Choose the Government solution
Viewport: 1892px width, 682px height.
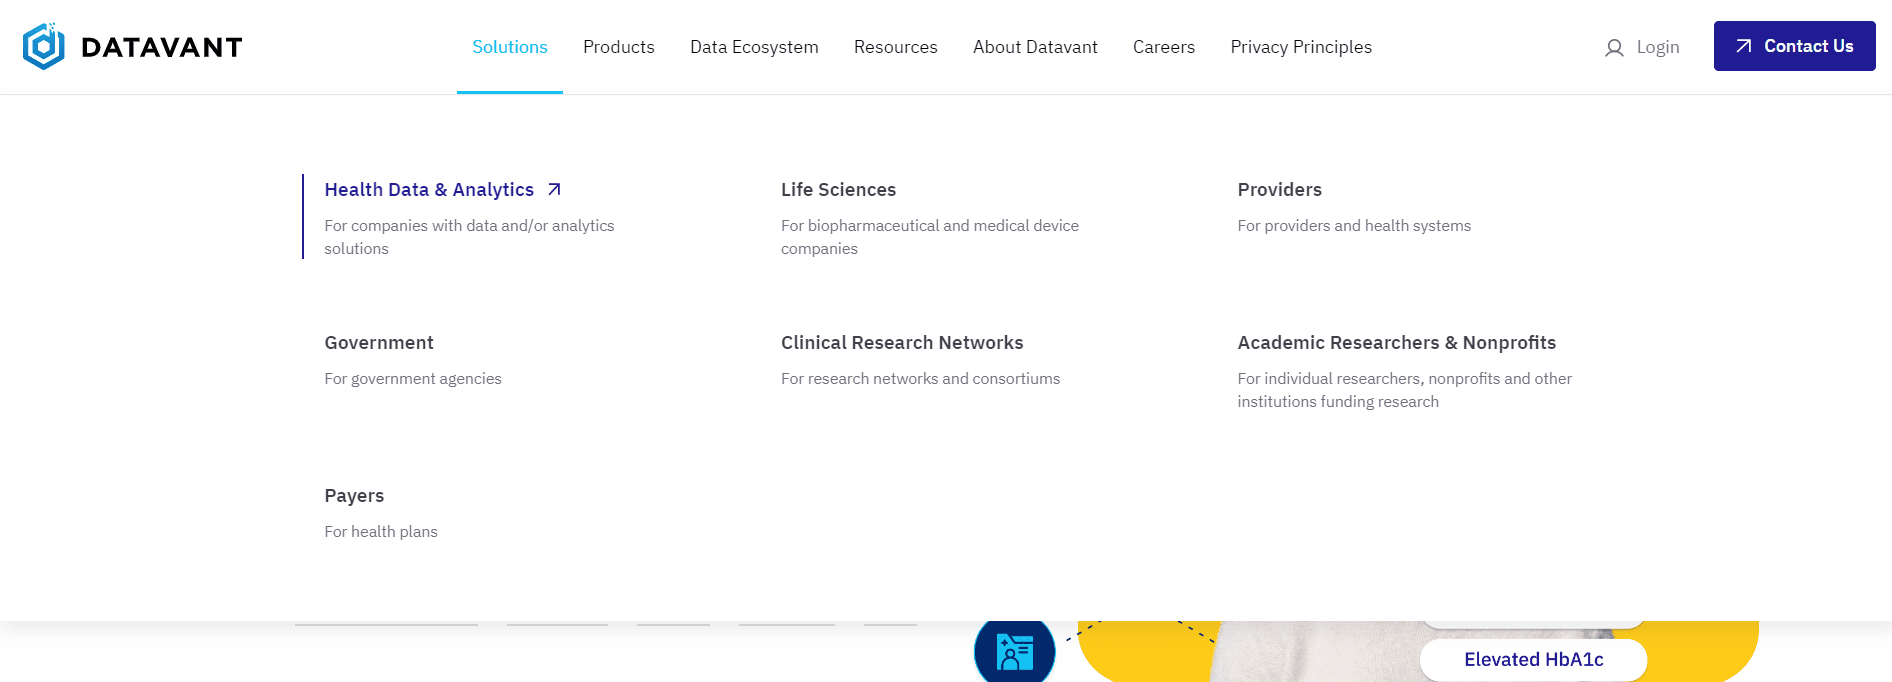click(x=379, y=343)
